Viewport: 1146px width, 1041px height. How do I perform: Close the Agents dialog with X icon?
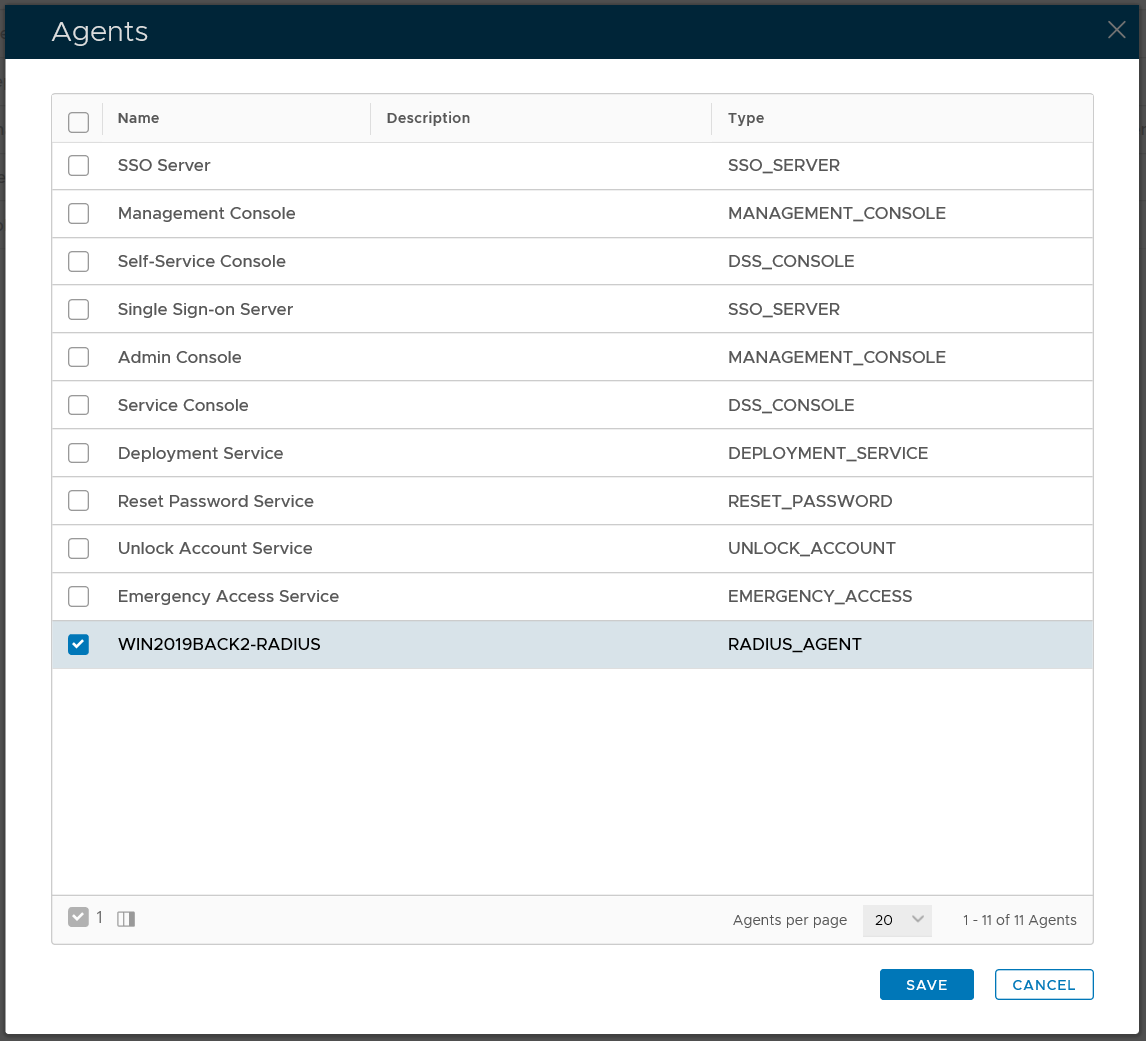point(1116,30)
